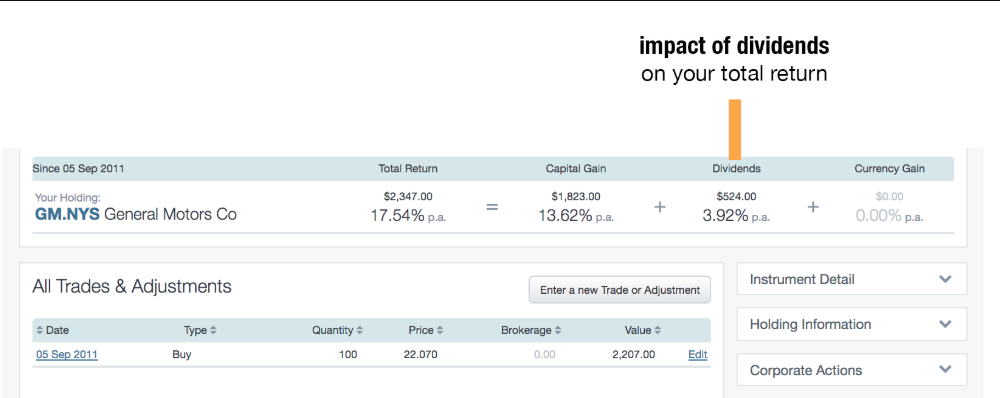Open the 05 Sep 2011 trade link
This screenshot has width=1000, height=398.
tap(67, 355)
